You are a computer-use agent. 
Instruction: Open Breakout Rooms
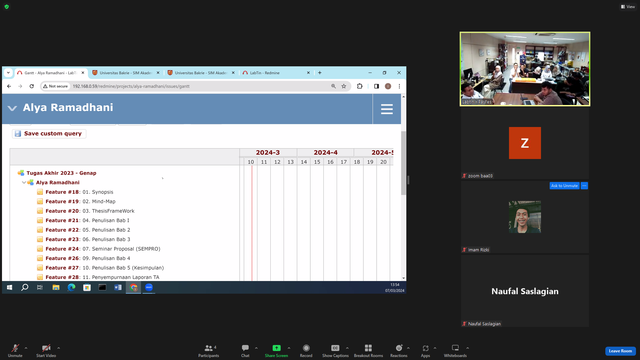pos(368,350)
